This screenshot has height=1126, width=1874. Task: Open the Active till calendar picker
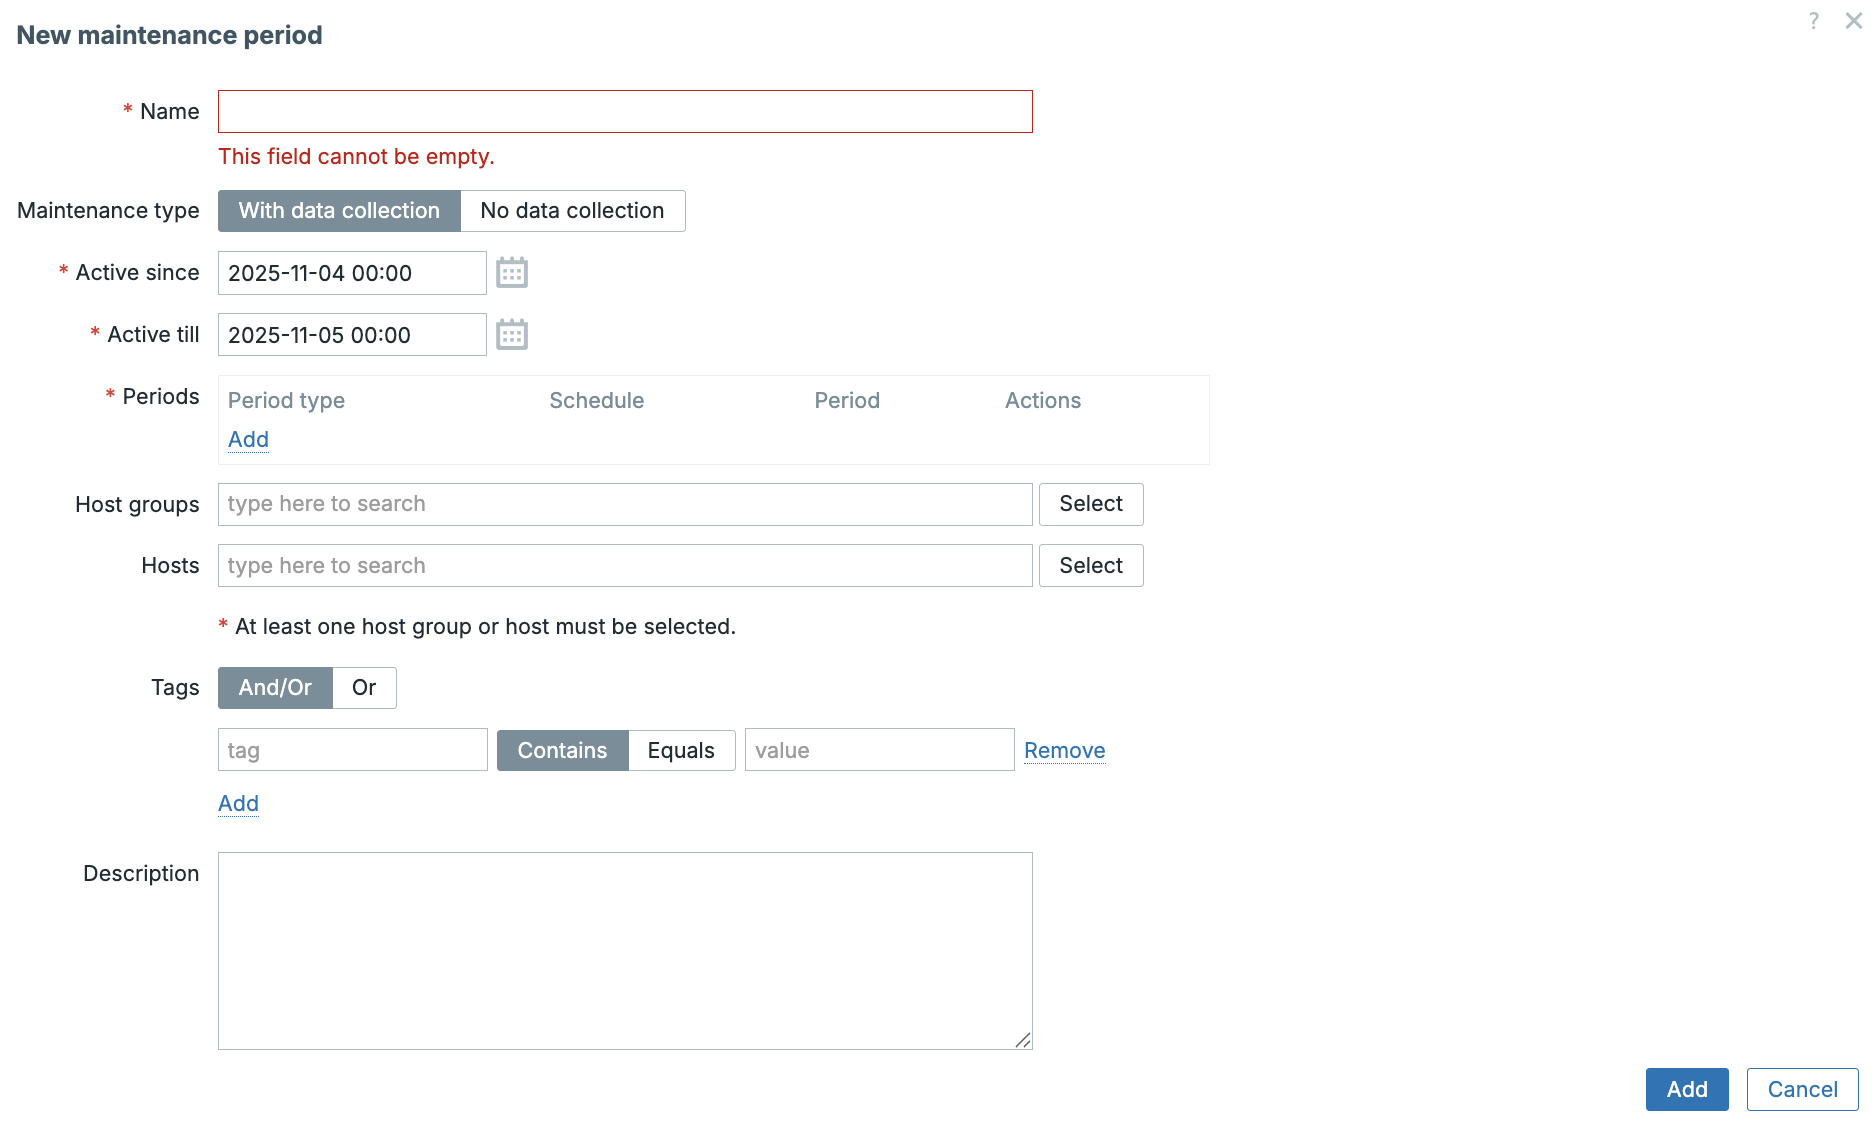click(x=511, y=335)
